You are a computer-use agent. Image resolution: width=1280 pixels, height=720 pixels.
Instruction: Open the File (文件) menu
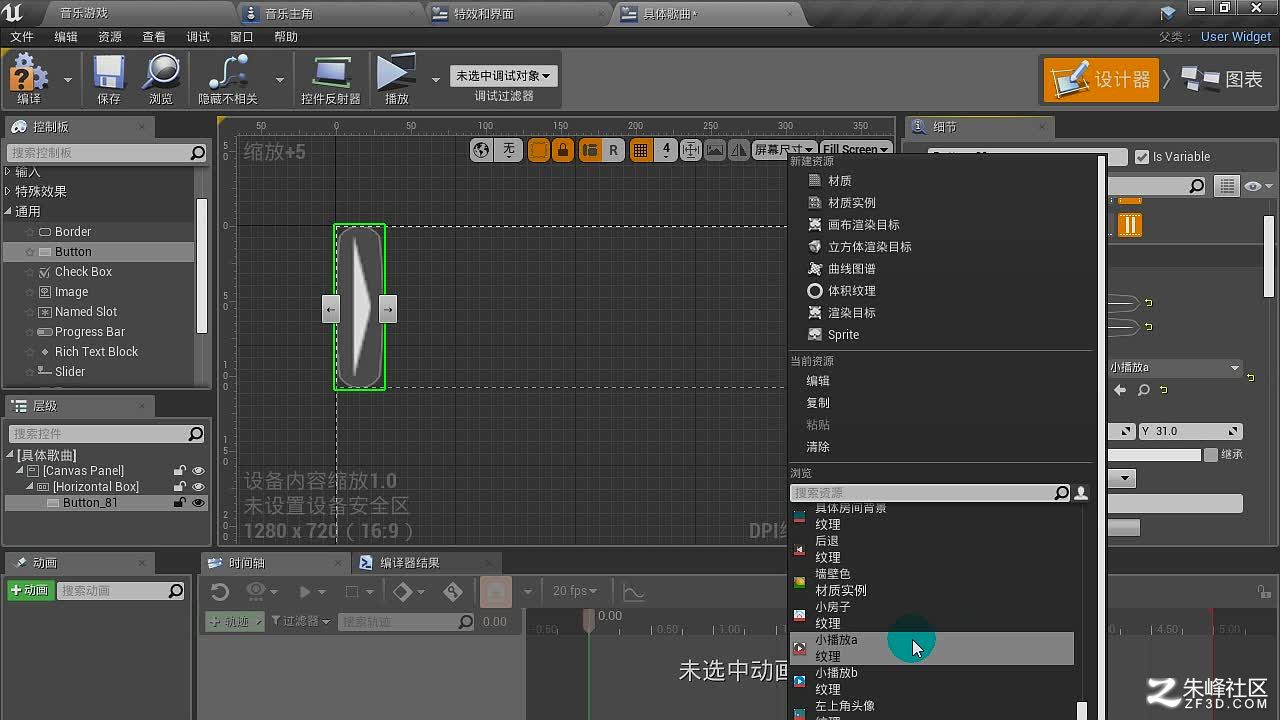[x=22, y=37]
